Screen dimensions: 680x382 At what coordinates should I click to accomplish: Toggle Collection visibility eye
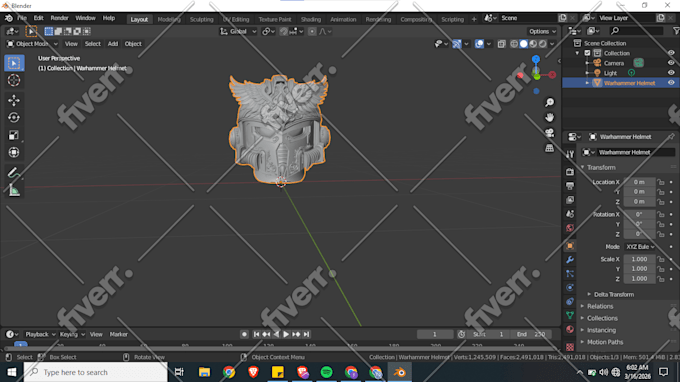point(671,53)
